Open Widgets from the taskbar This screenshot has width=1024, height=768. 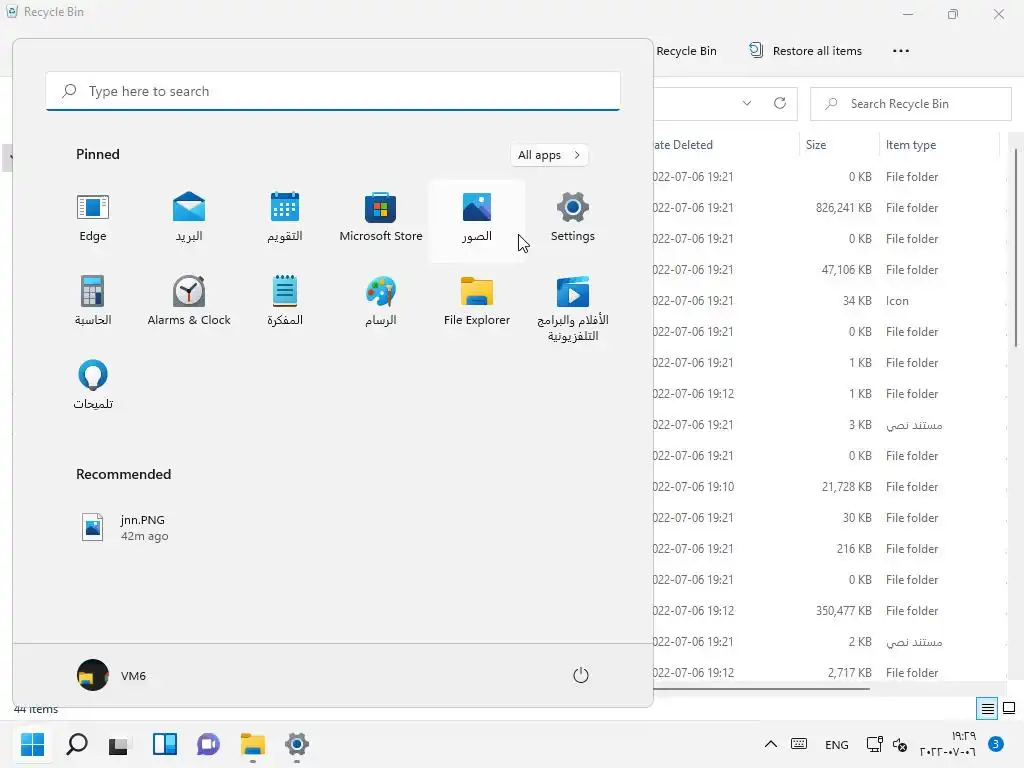click(x=165, y=744)
